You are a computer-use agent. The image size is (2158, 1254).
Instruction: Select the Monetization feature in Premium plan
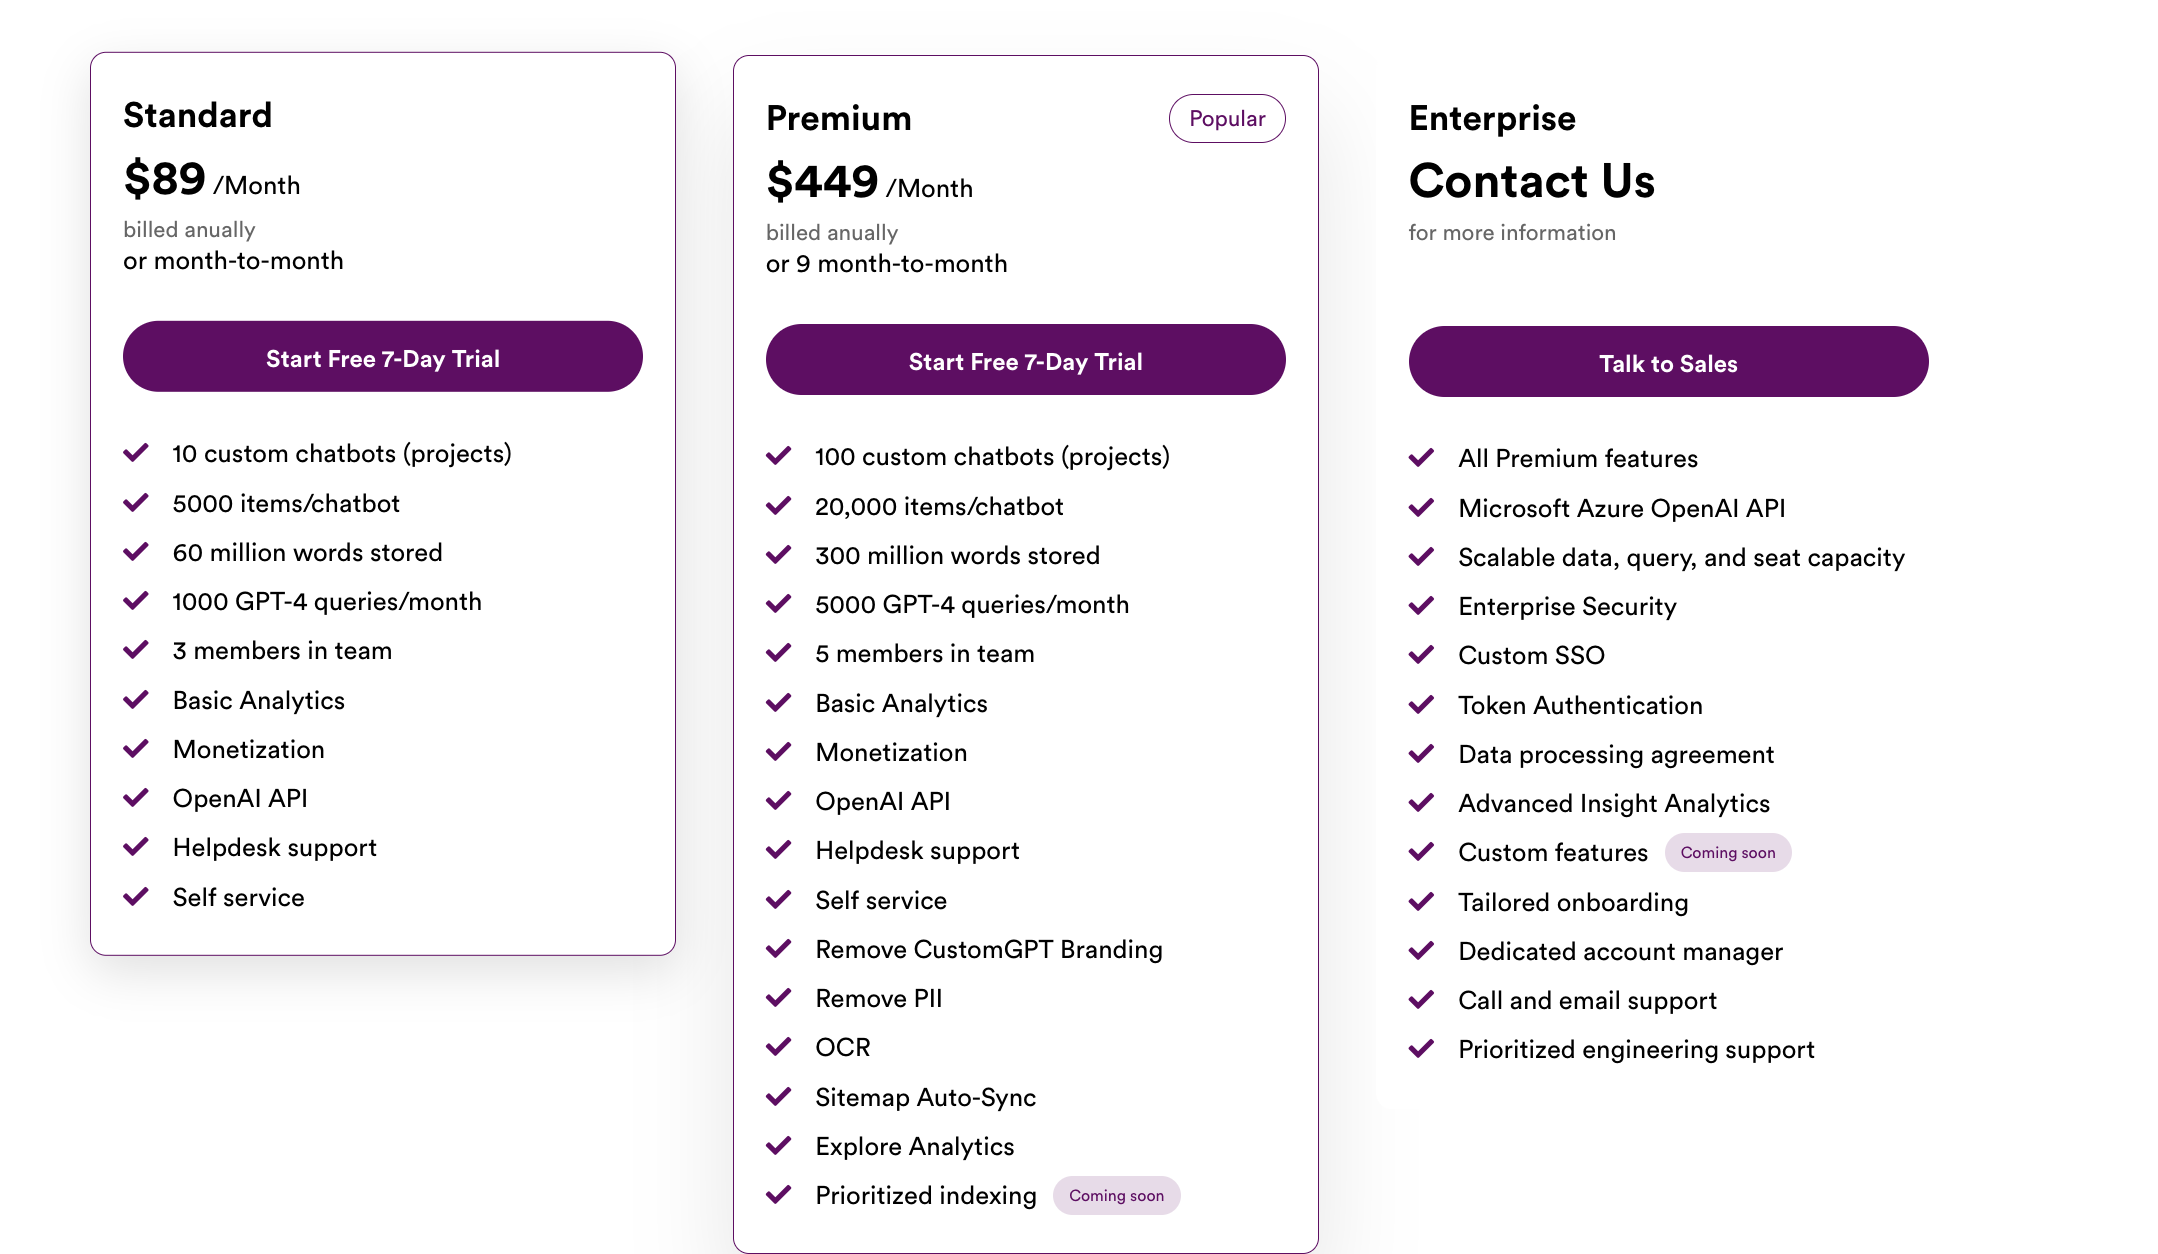(x=891, y=751)
